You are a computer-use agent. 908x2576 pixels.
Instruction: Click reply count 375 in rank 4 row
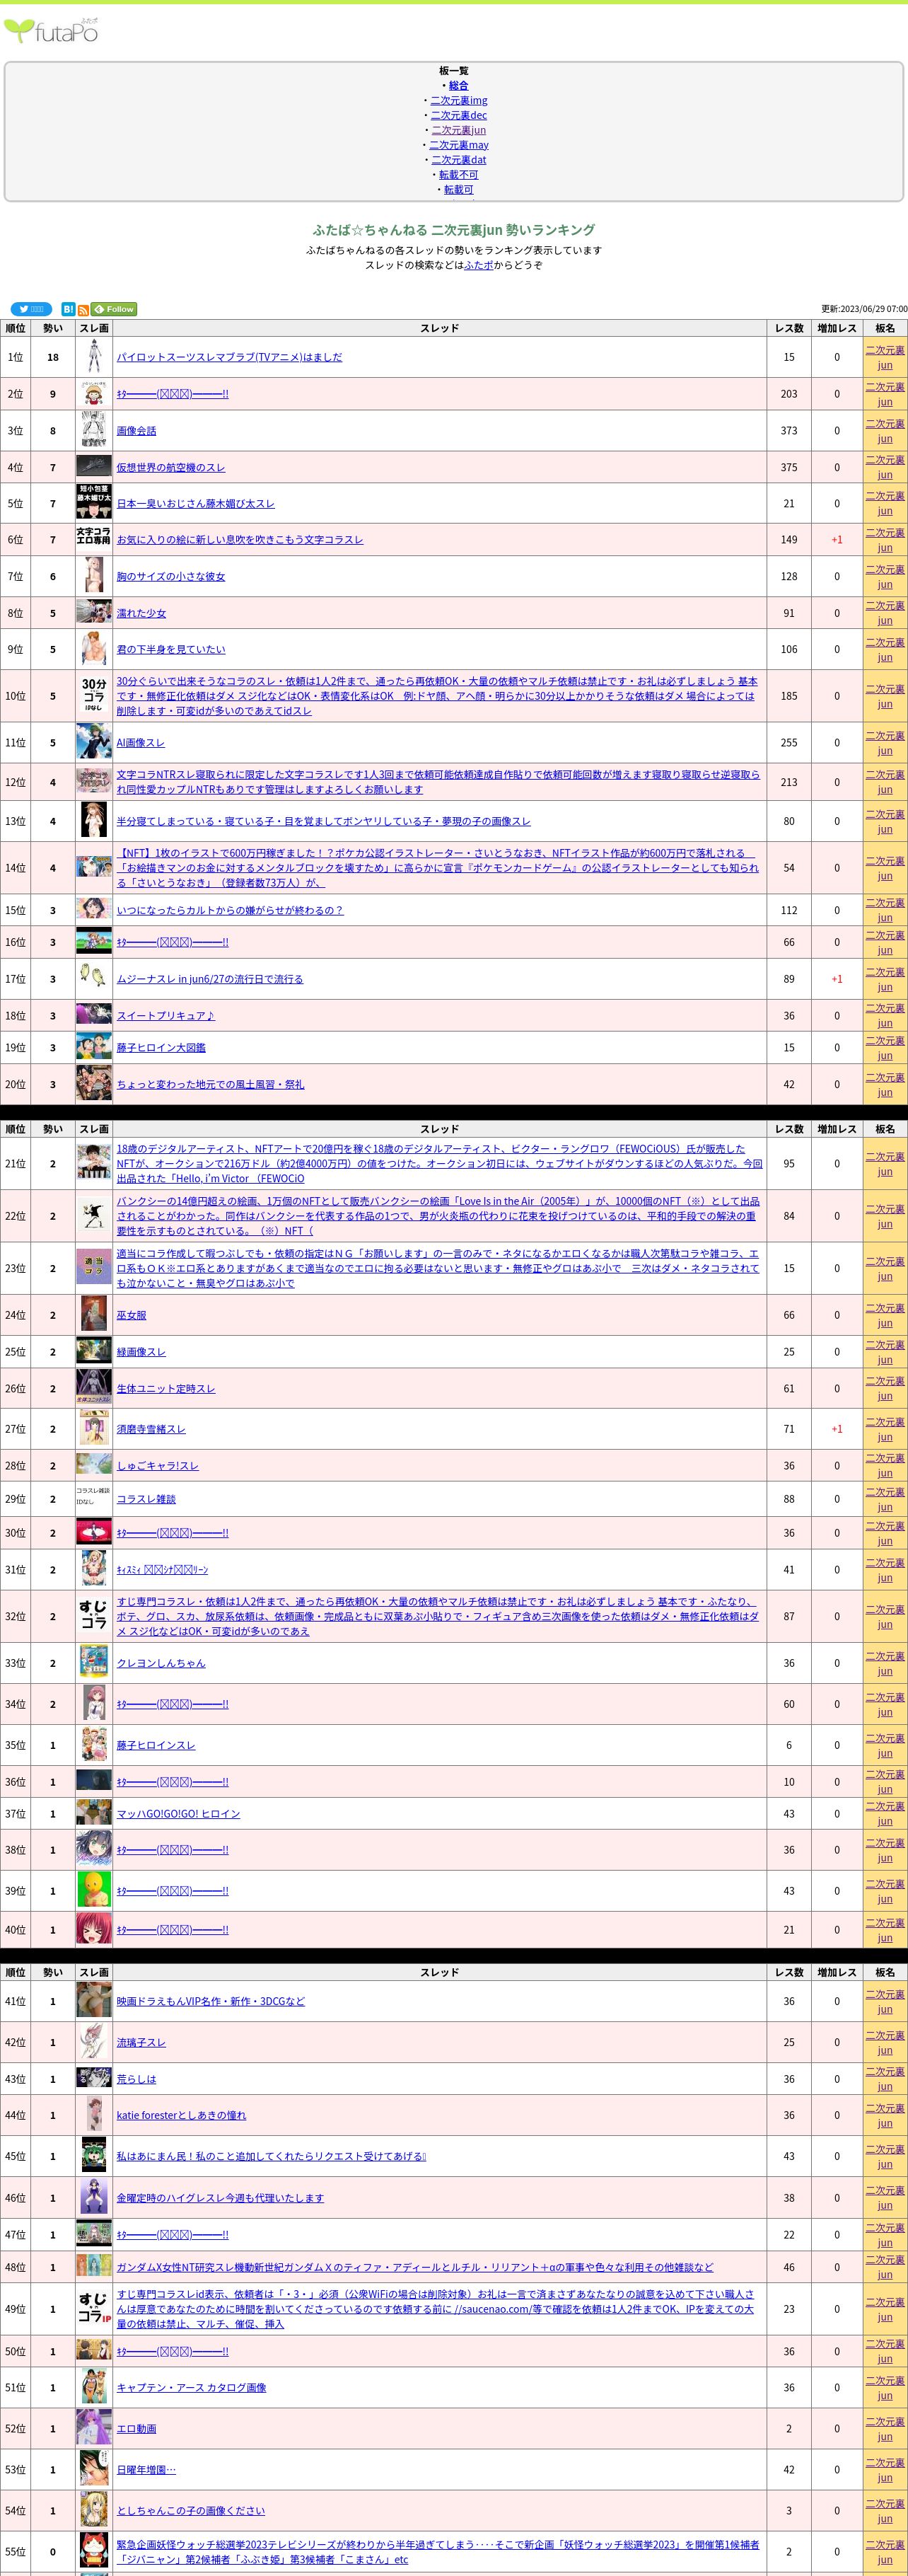click(x=789, y=467)
